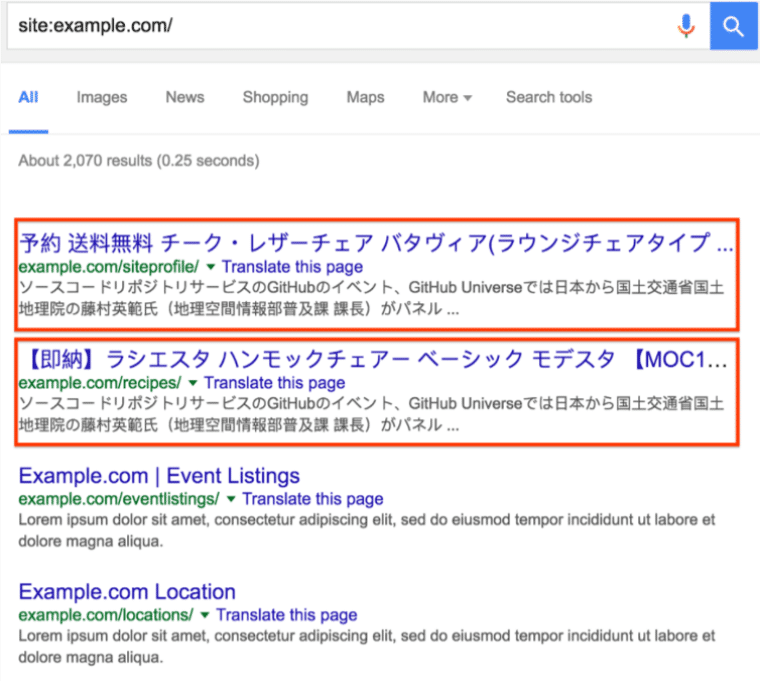Open Example.com | Event Listings result
This screenshot has height=681, width=760.
(159, 476)
